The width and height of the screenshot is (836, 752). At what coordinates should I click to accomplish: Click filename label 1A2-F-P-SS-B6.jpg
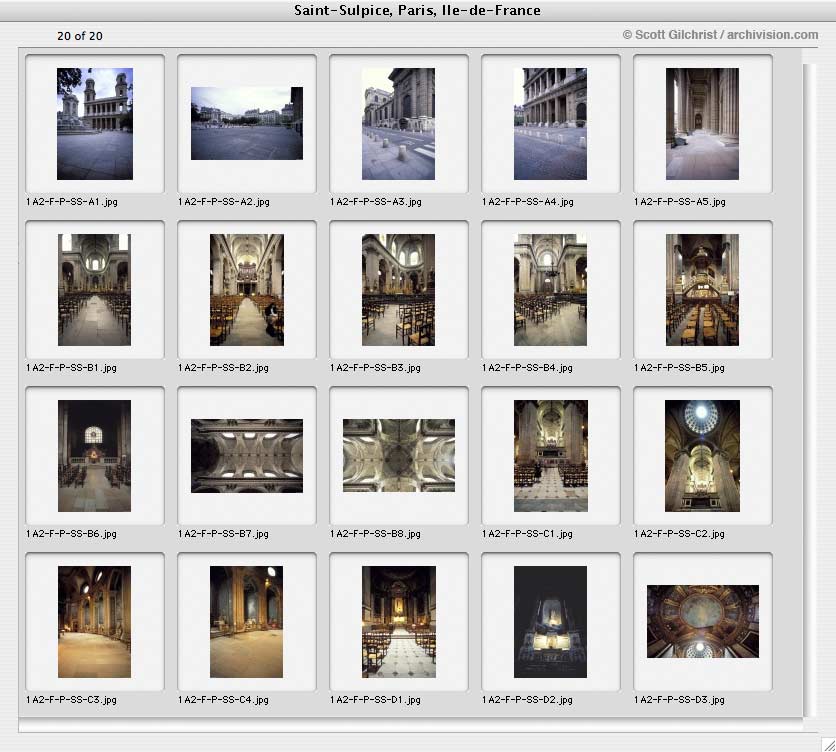pos(71,533)
